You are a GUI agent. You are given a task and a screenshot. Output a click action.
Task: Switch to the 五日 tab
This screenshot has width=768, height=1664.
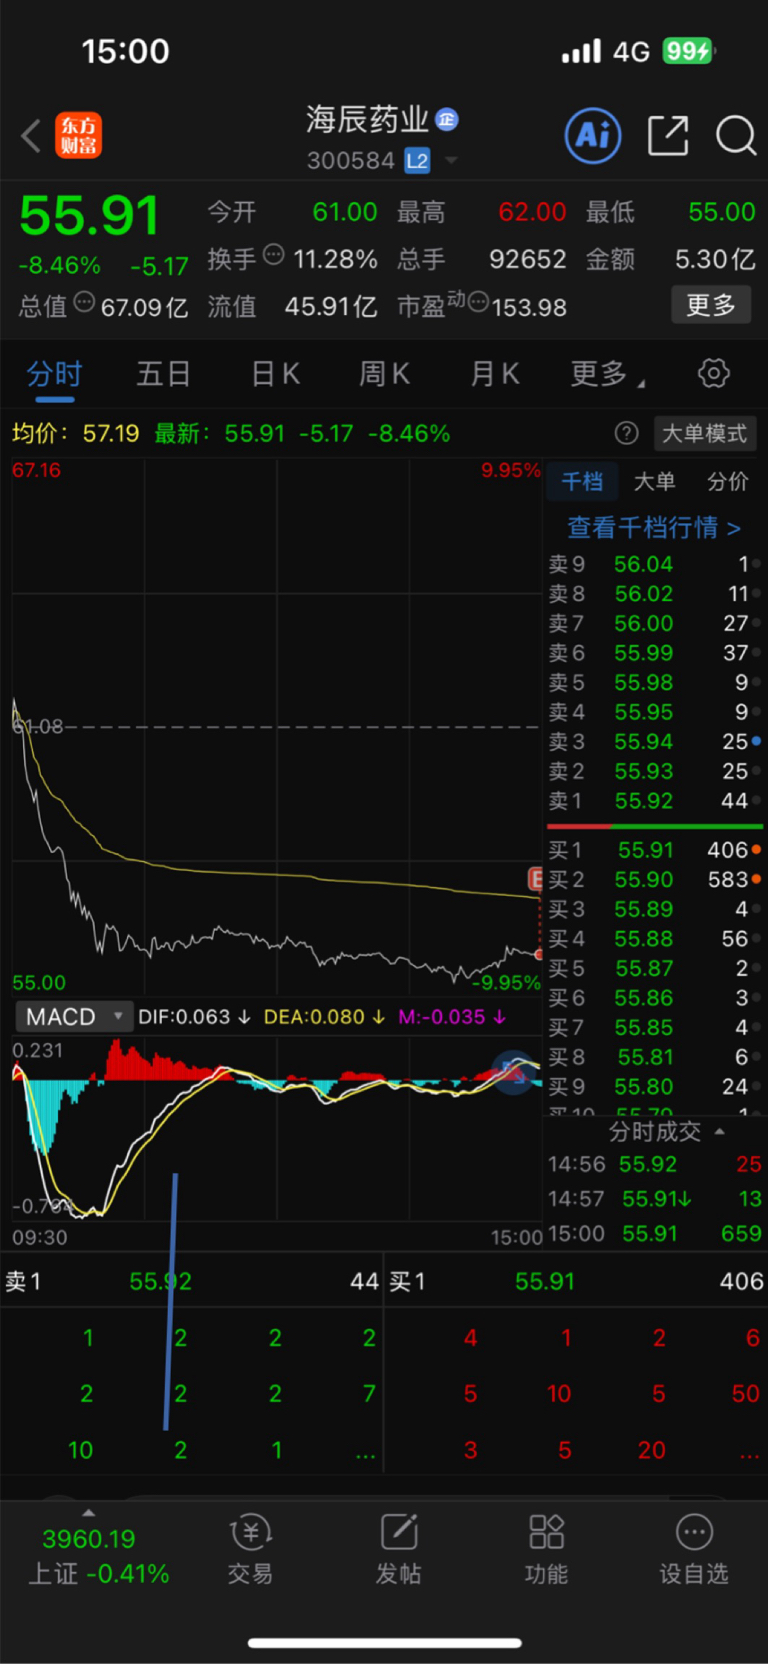point(164,374)
